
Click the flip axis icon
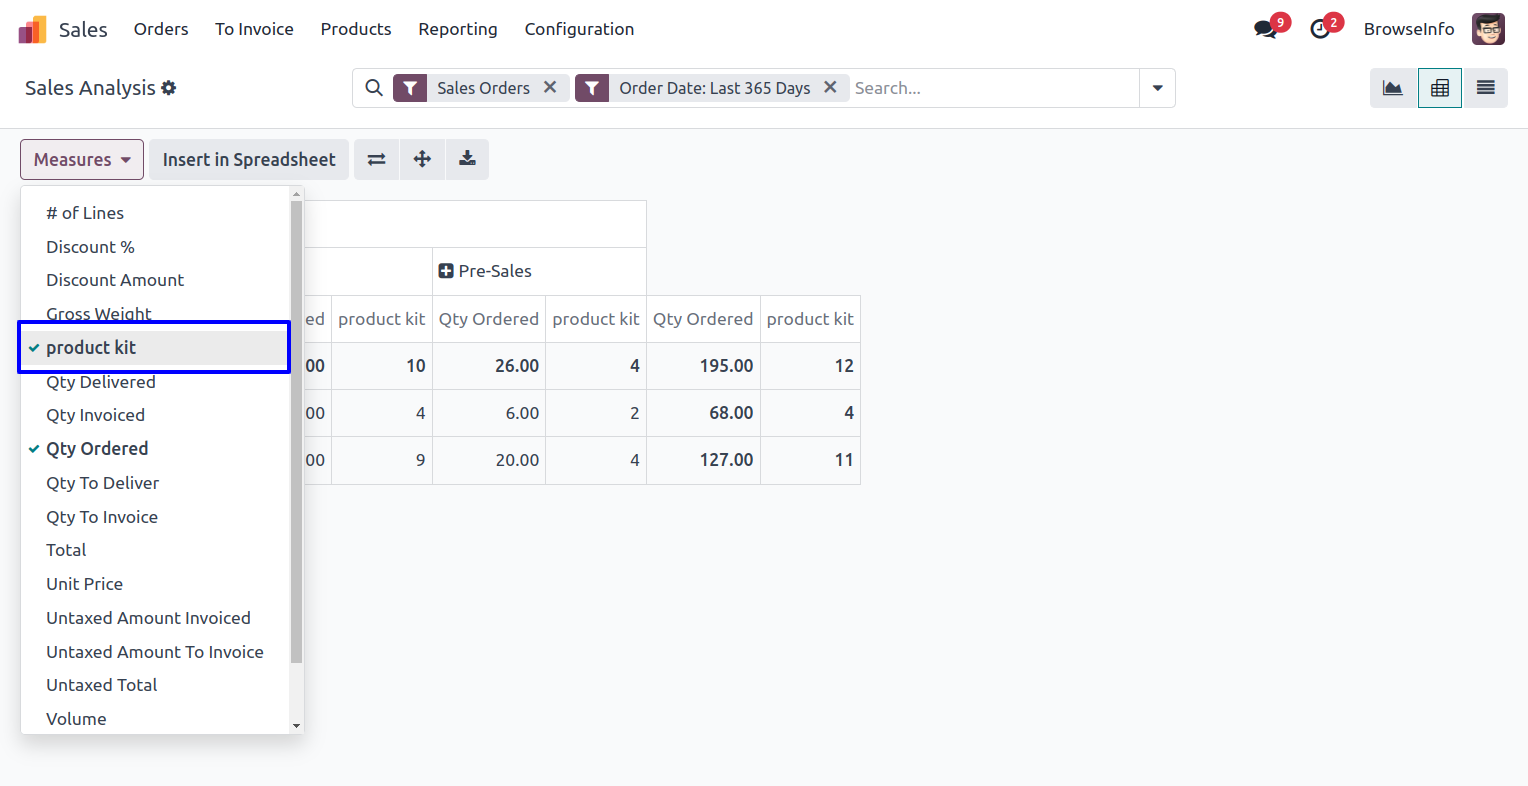pyautogui.click(x=377, y=160)
